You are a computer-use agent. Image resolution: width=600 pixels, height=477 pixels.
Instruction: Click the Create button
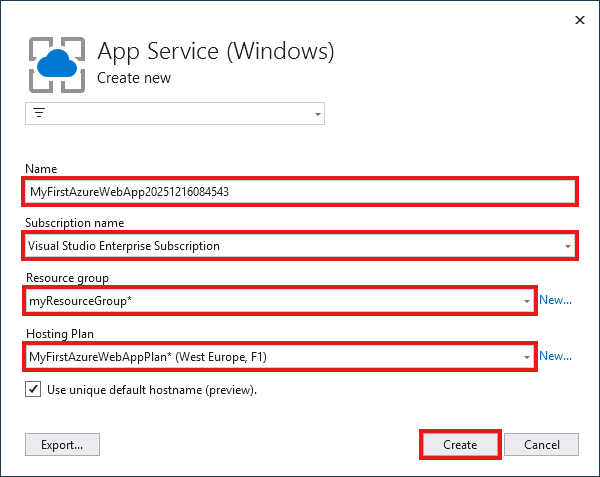click(460, 444)
